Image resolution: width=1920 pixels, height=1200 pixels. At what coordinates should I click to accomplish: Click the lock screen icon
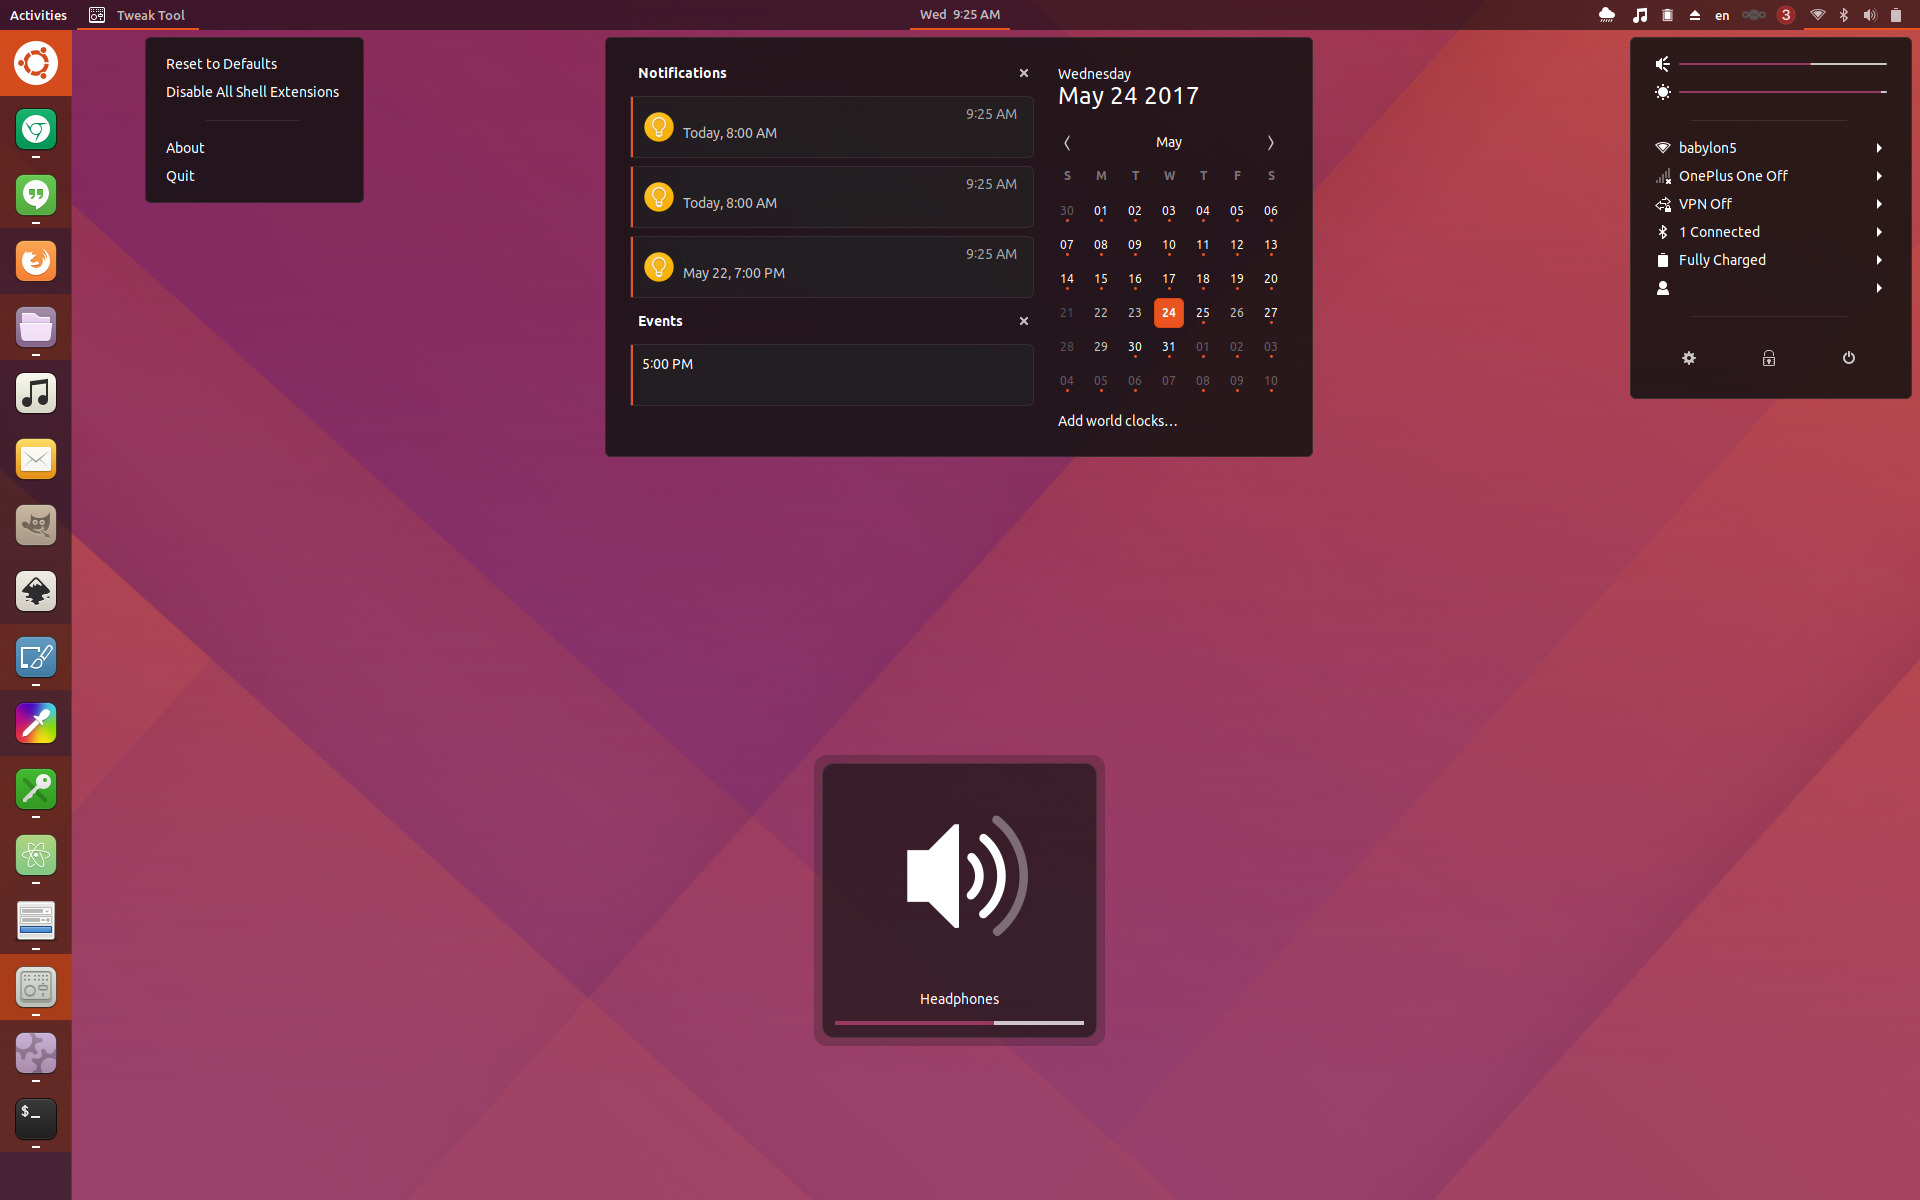[1768, 358]
